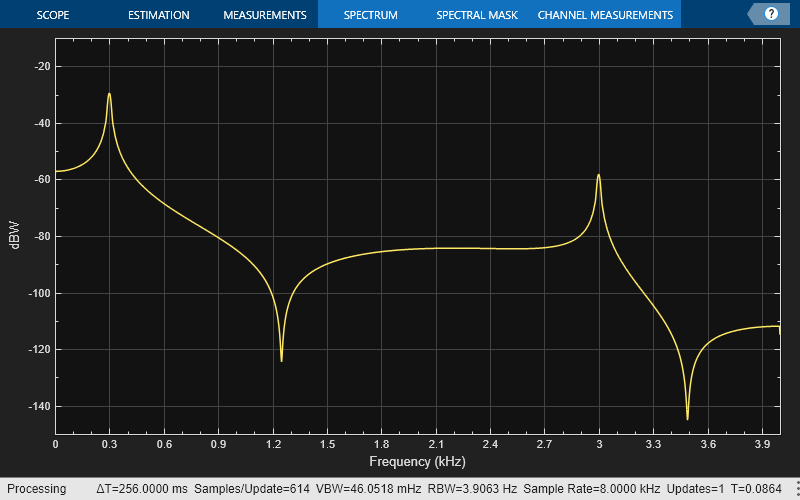Click the spectrum notch near 1.25 kHz
The width and height of the screenshot is (800, 500).
[x=281, y=359]
